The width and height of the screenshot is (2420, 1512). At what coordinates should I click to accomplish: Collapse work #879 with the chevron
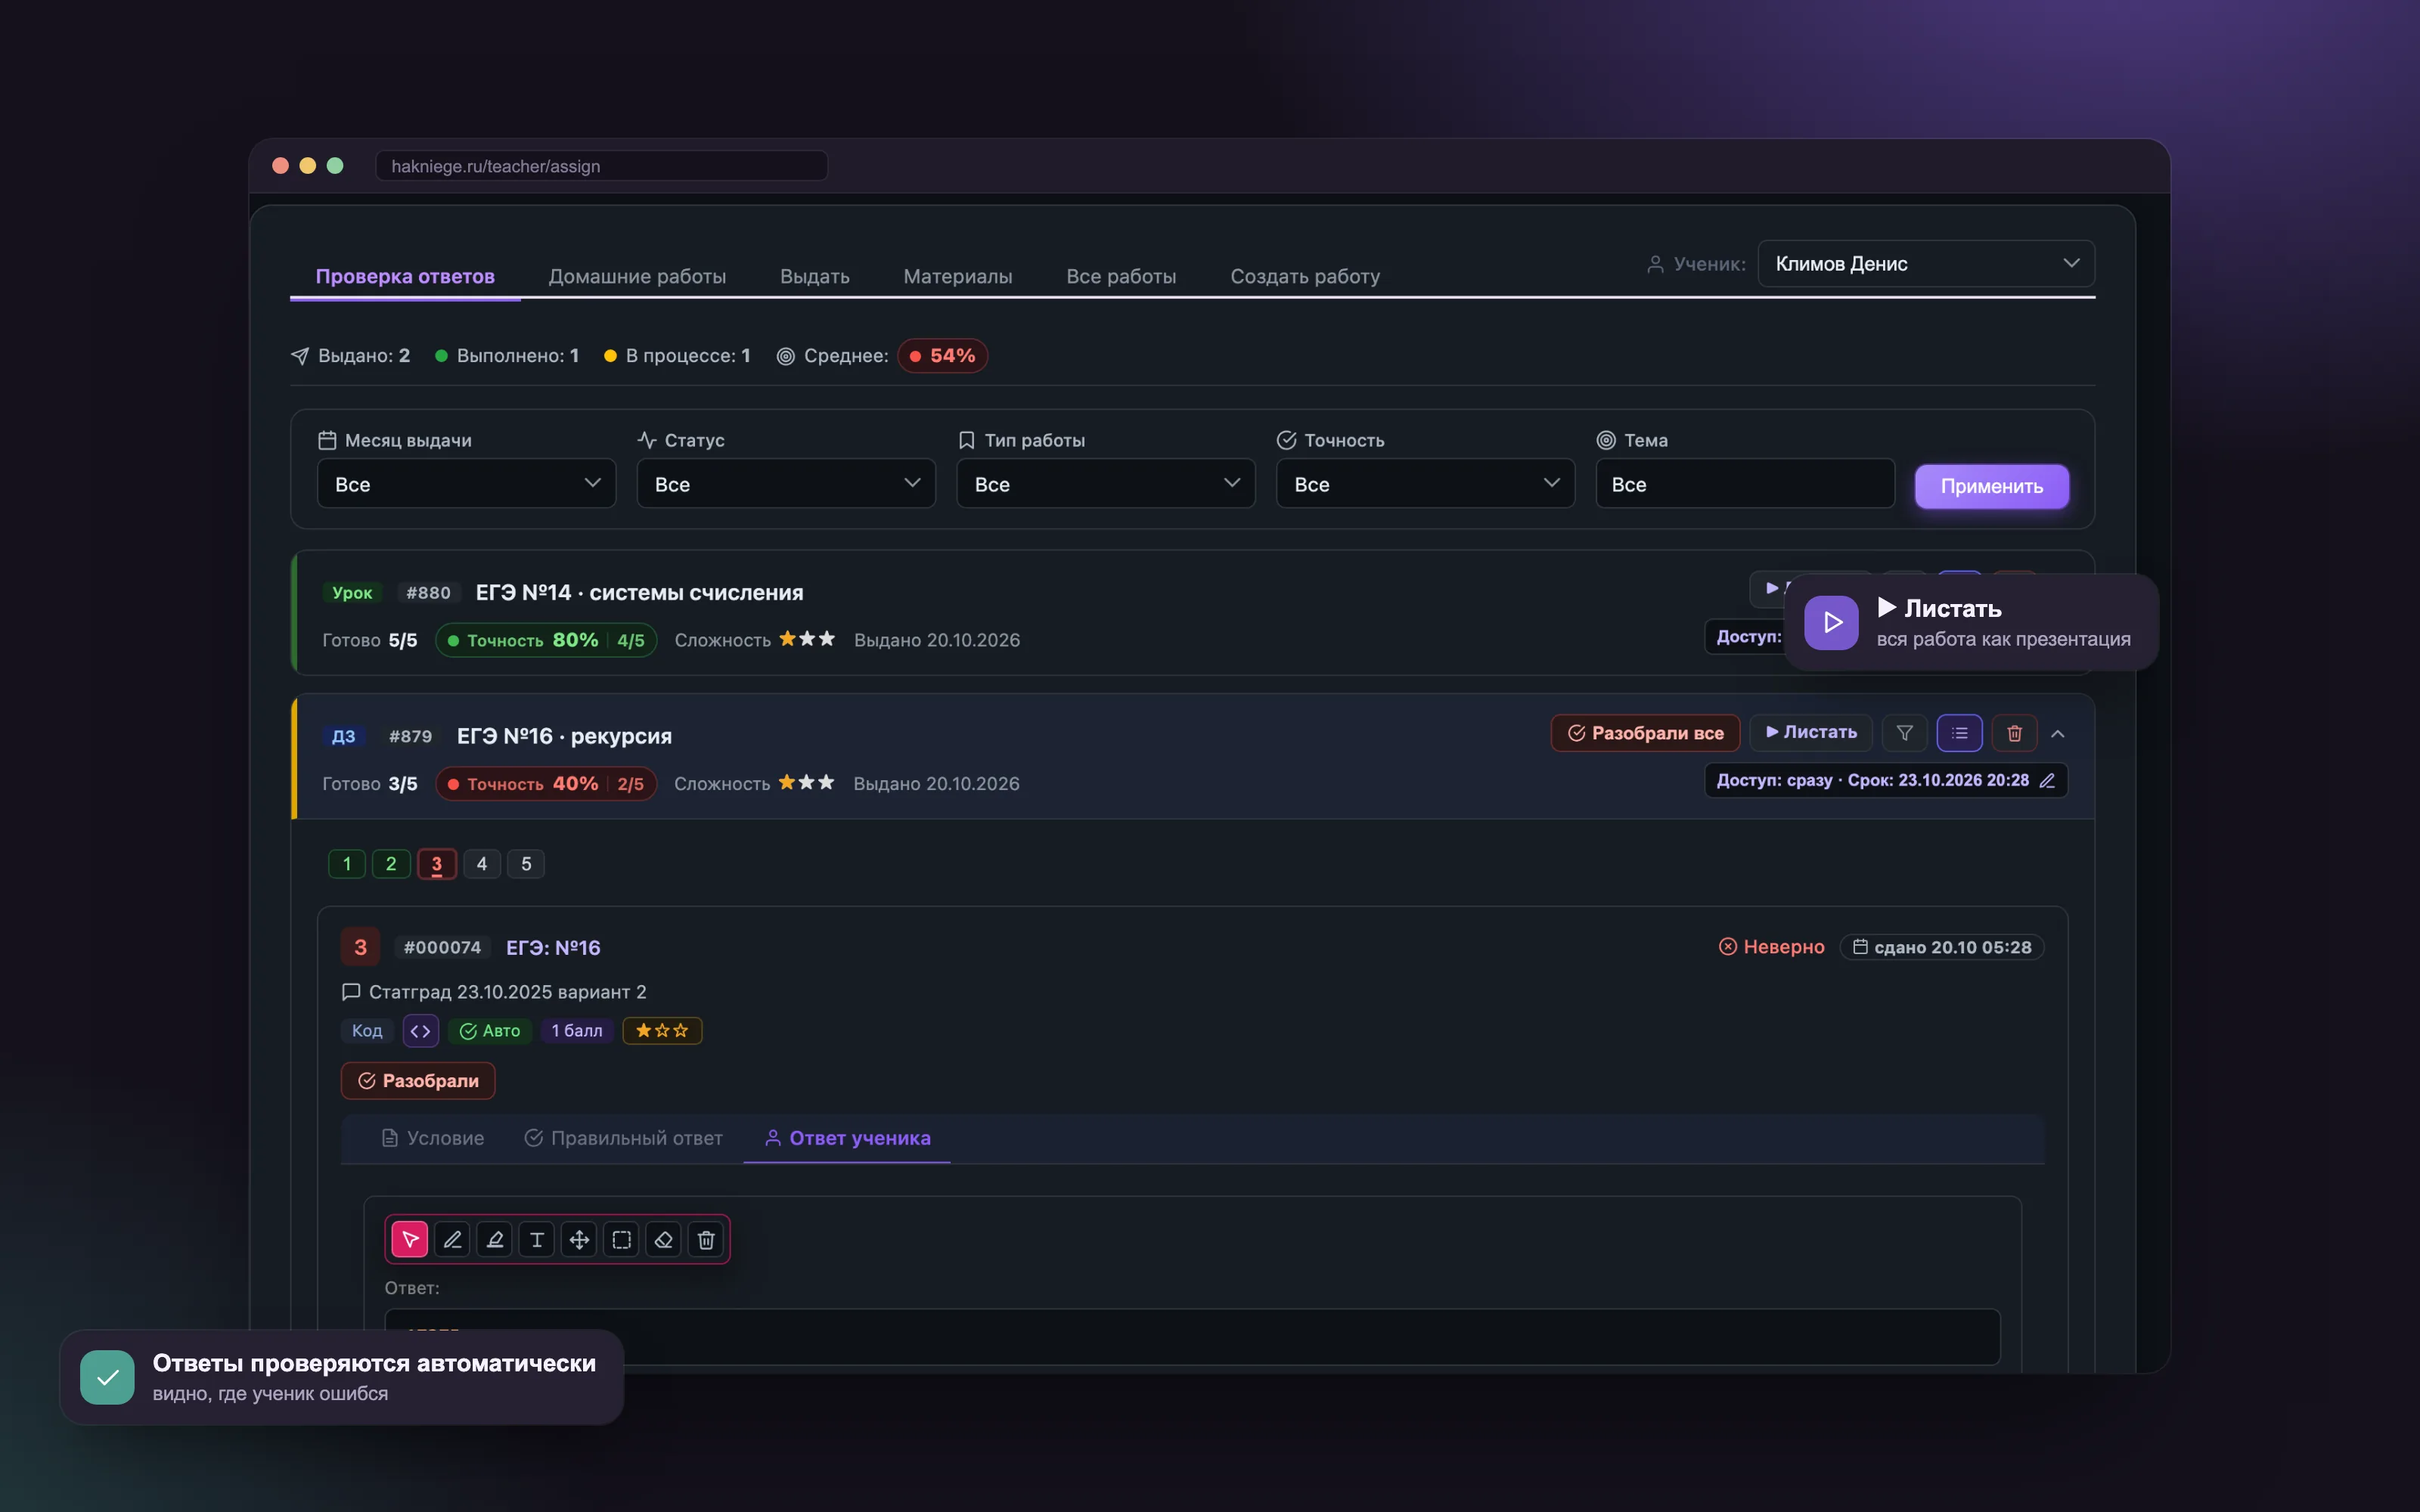point(2058,734)
